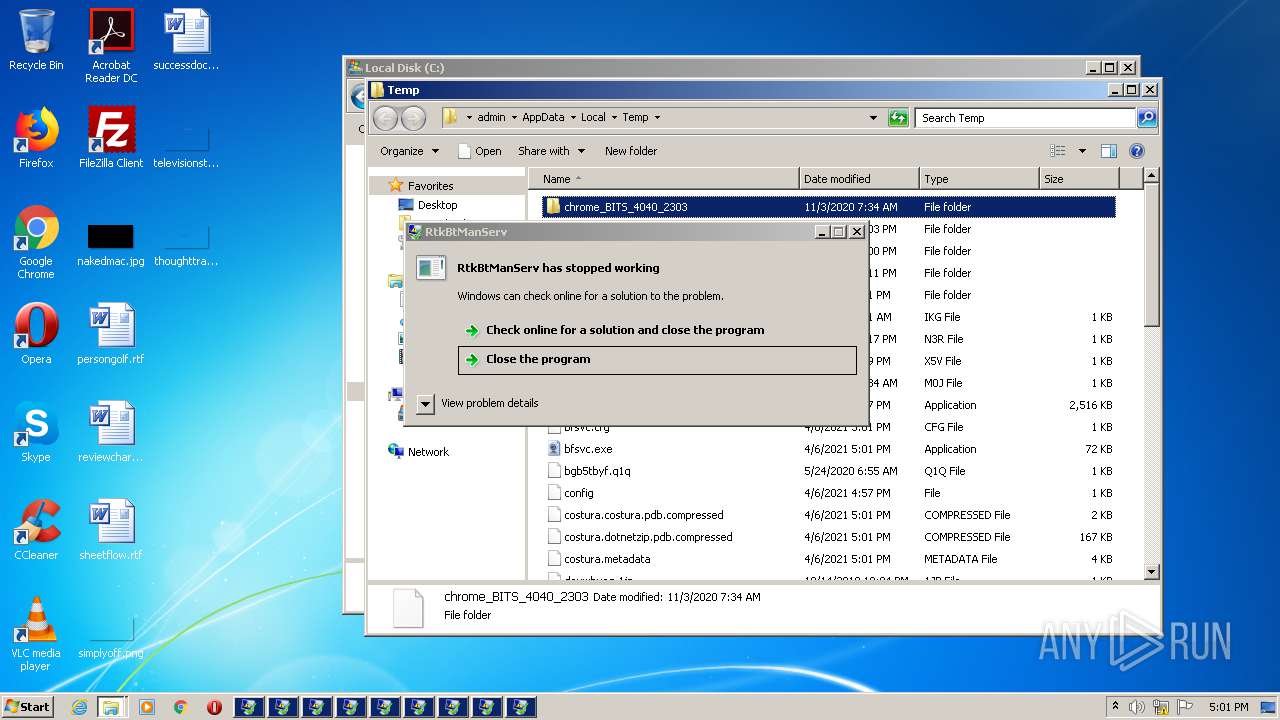This screenshot has height=720, width=1280.
Task: Click Close the program option
Action: pyautogui.click(x=657, y=360)
